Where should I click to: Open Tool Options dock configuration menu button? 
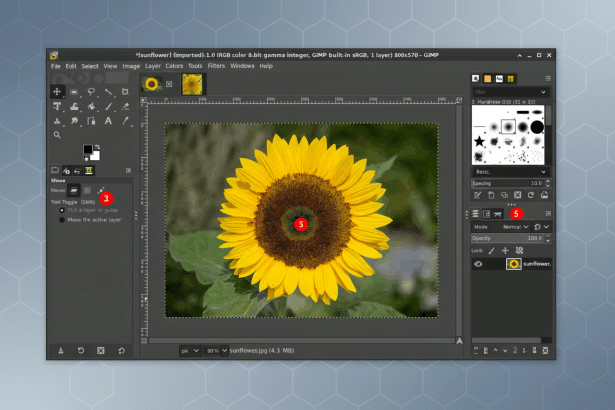point(128,170)
